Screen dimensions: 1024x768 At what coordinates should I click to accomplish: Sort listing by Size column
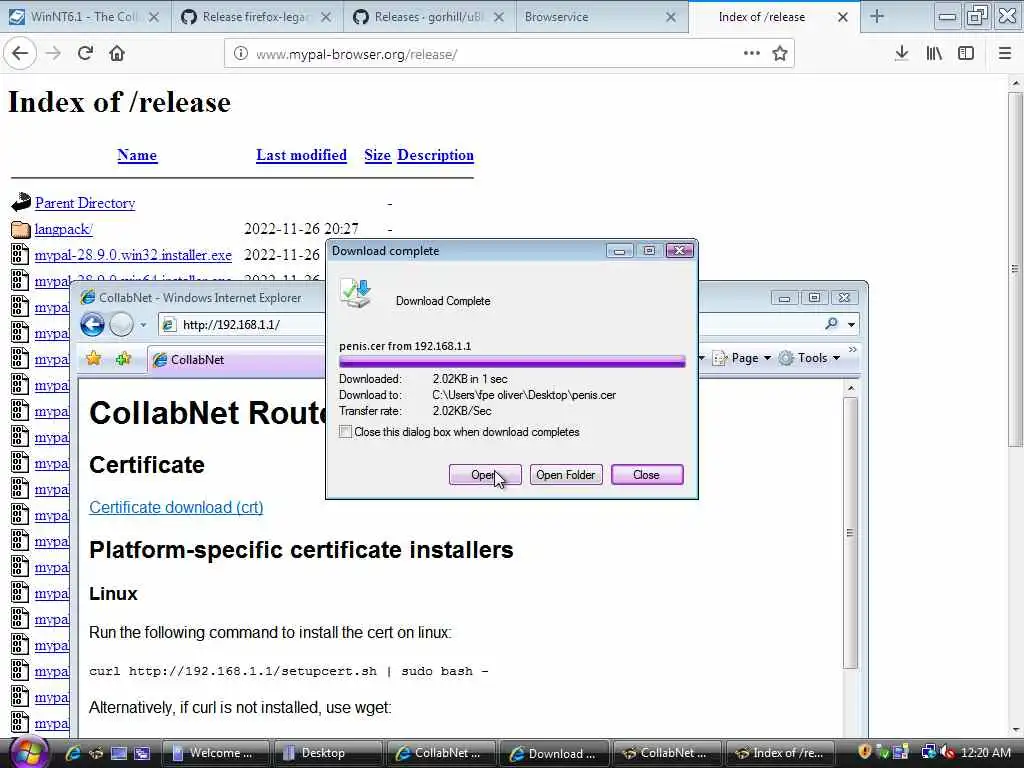[377, 155]
